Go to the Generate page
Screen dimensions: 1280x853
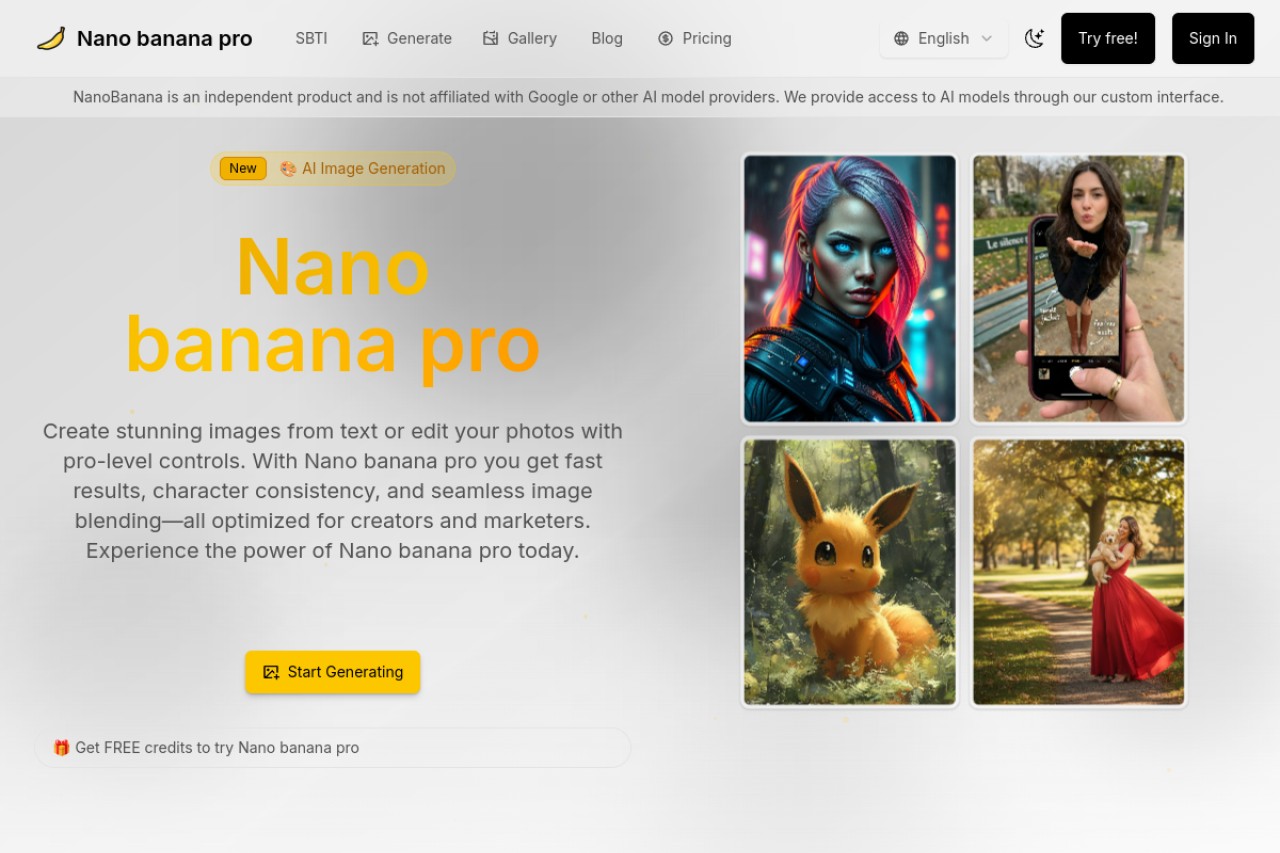tap(407, 38)
